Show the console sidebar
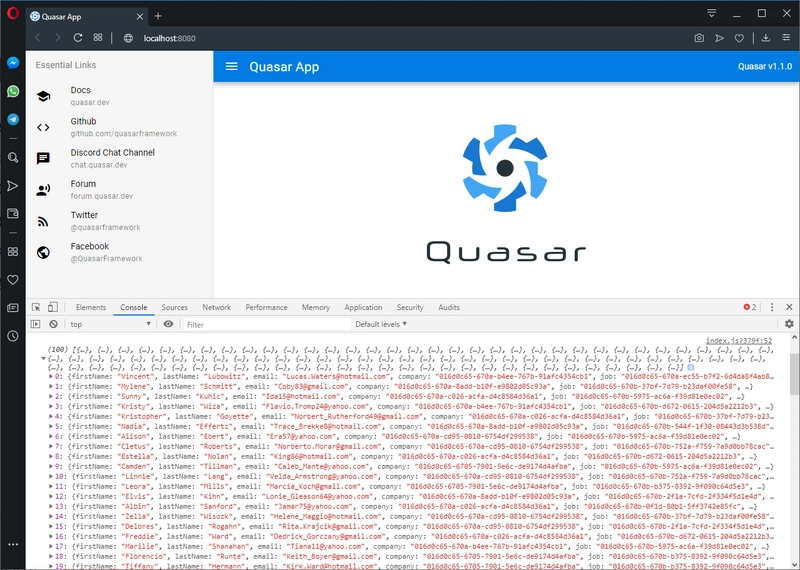800x570 pixels. 35,324
